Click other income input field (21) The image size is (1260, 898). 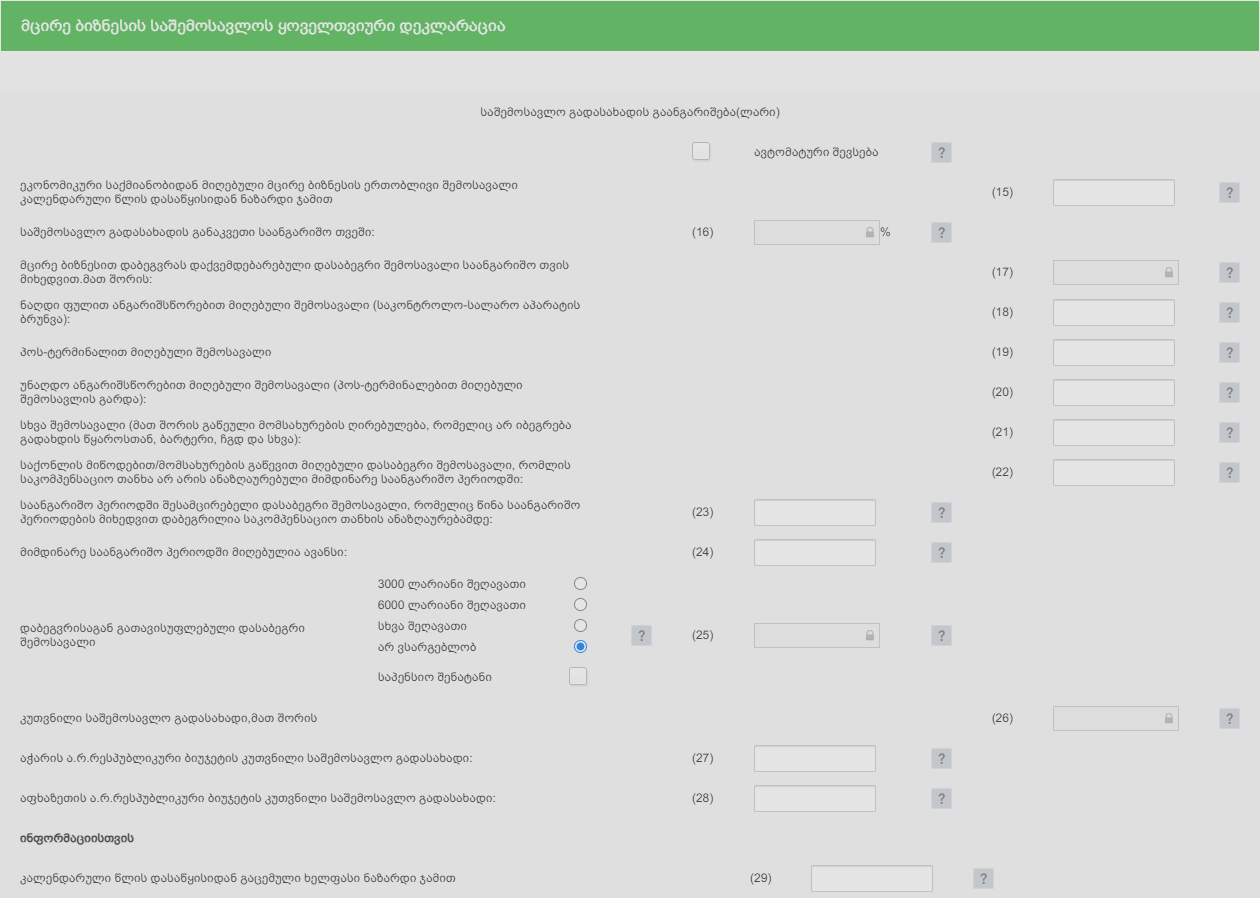1114,432
